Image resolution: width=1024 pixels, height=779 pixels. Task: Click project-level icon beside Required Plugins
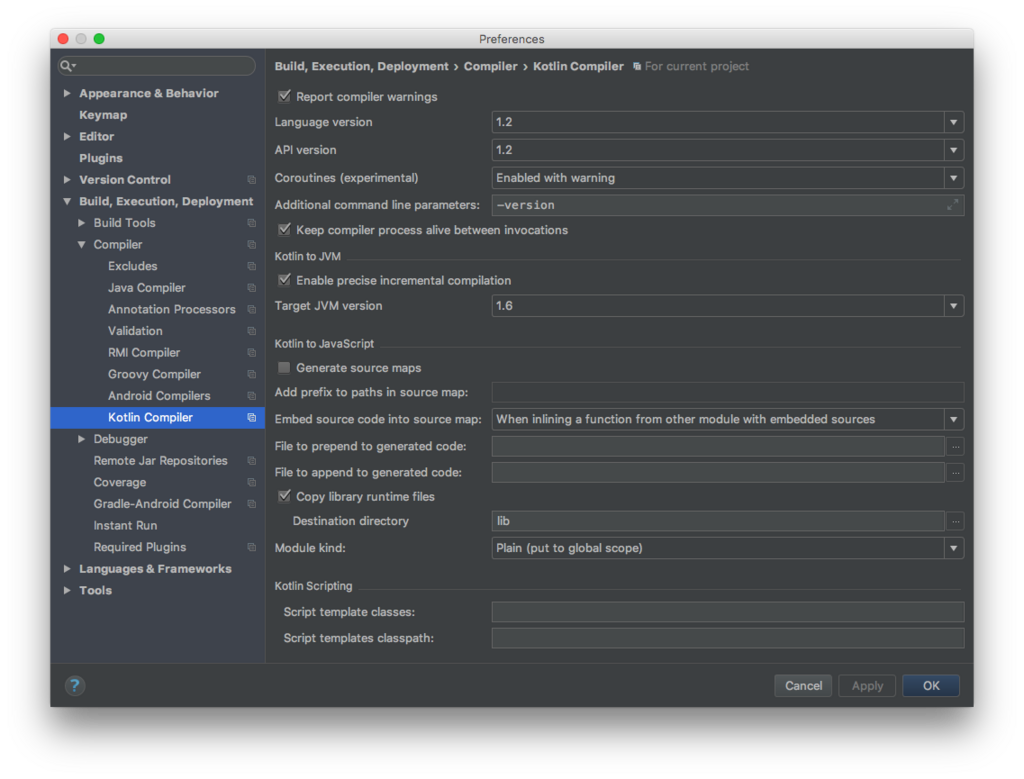pos(251,547)
